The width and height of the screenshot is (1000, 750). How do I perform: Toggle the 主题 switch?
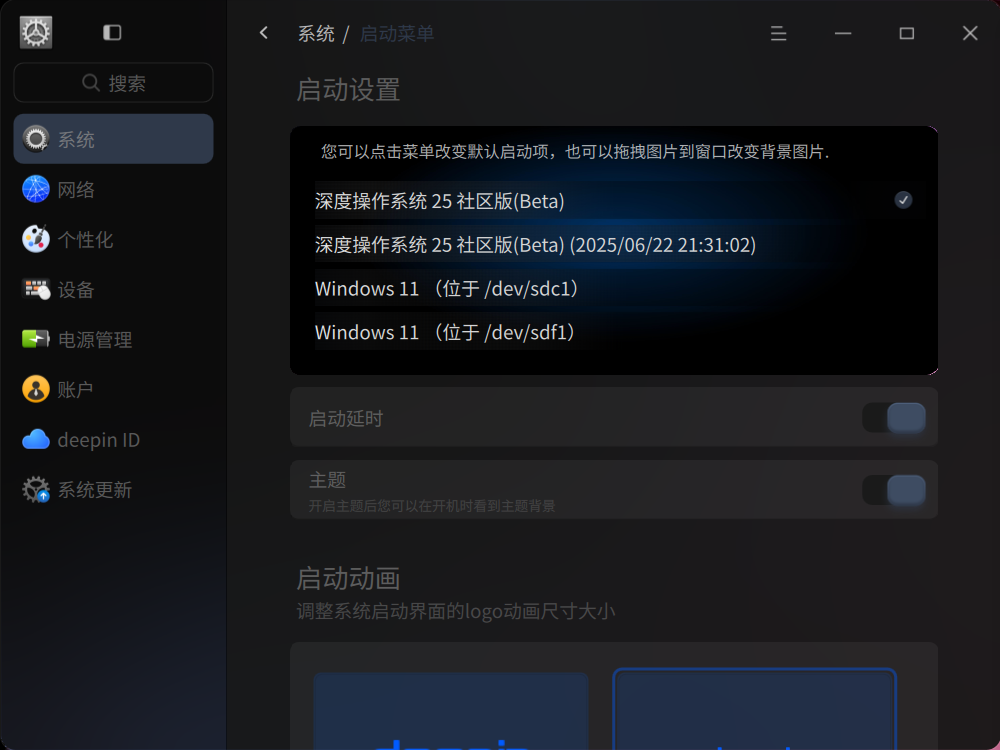click(x=894, y=490)
